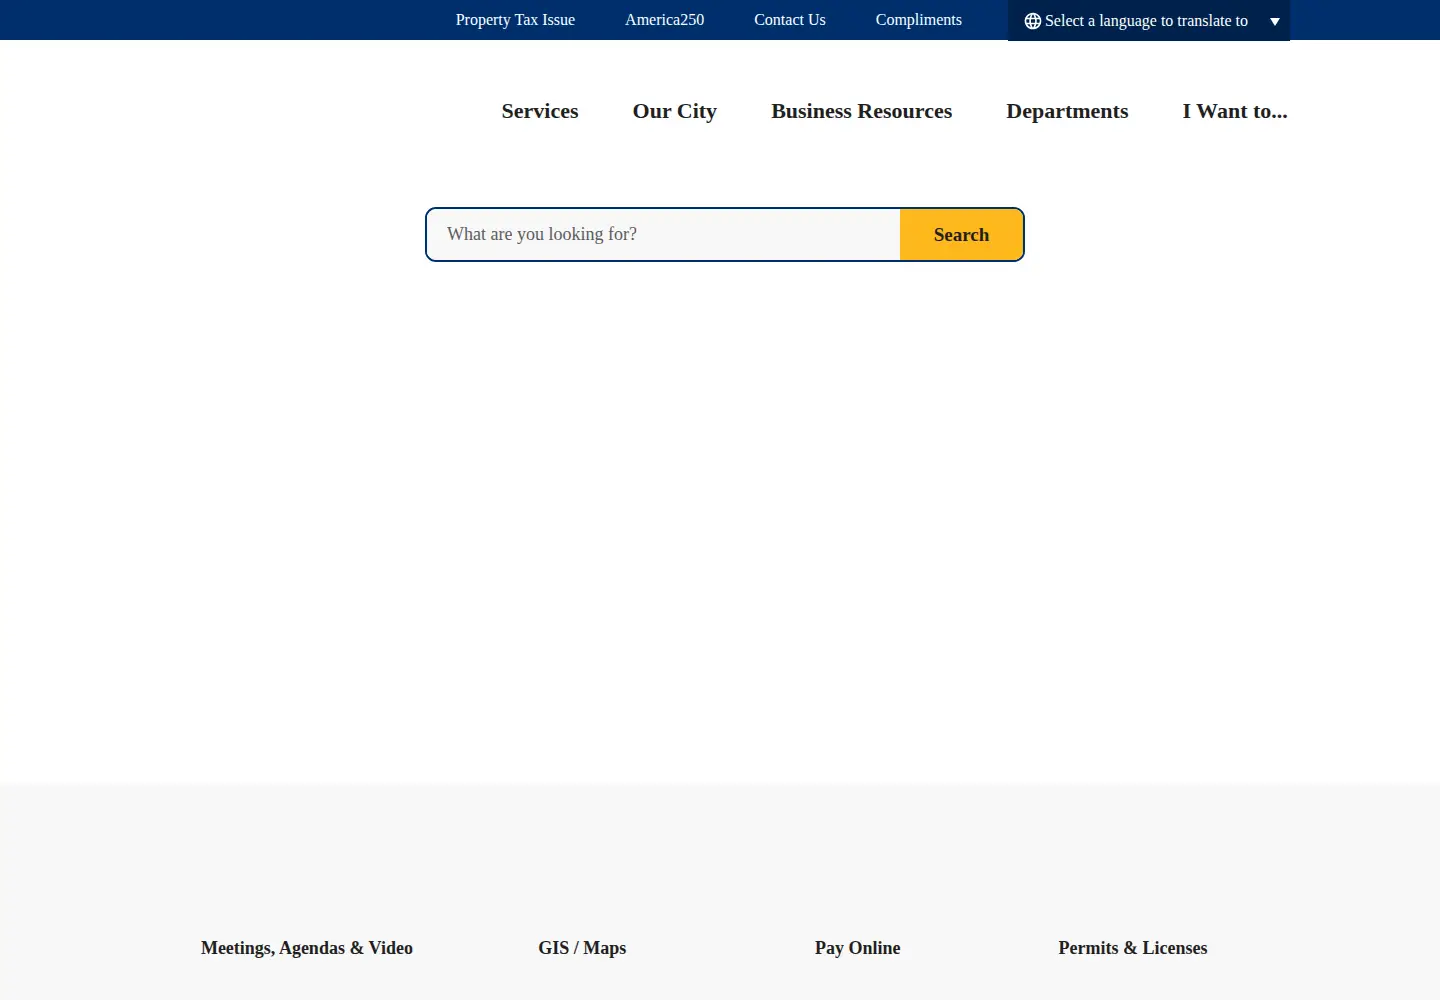Open Permits & Licenses
The width and height of the screenshot is (1440, 1000).
(x=1133, y=948)
